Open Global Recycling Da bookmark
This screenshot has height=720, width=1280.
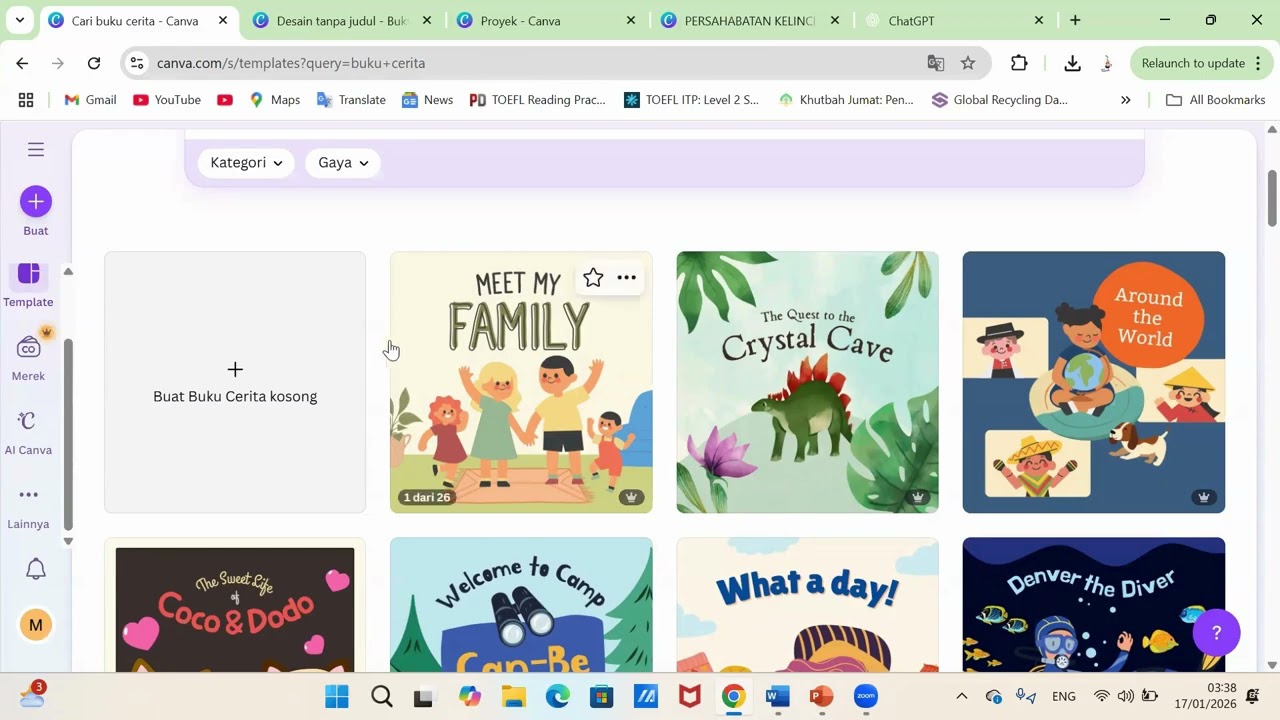tap(999, 100)
